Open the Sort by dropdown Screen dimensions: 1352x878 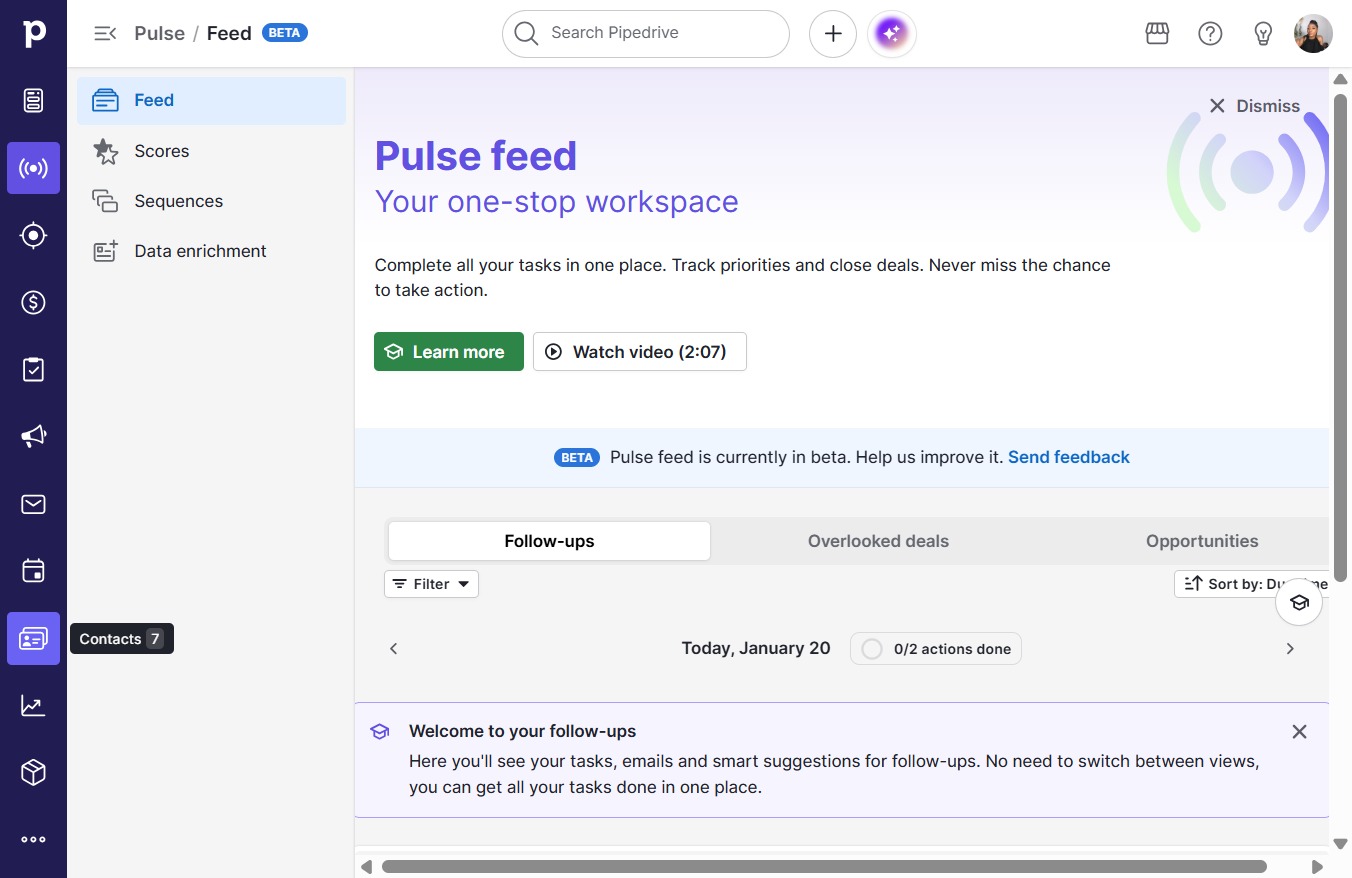point(1251,584)
